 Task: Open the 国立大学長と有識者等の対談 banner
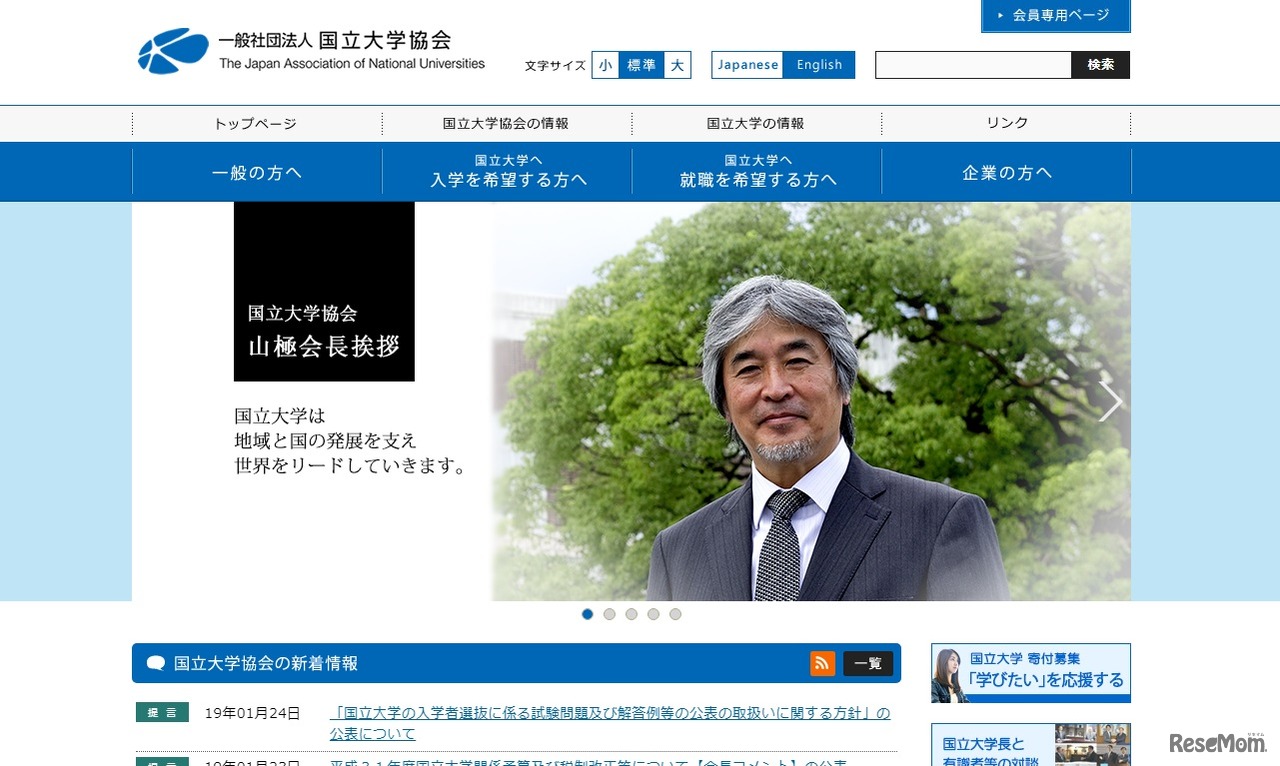[1031, 744]
